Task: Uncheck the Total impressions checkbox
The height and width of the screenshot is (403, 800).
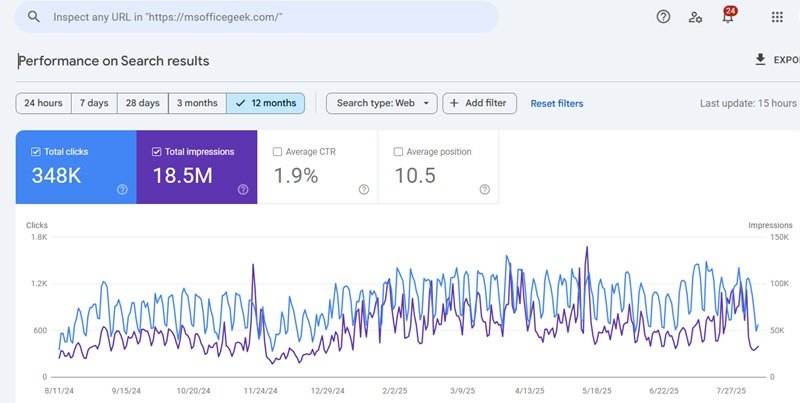Action: 157,152
